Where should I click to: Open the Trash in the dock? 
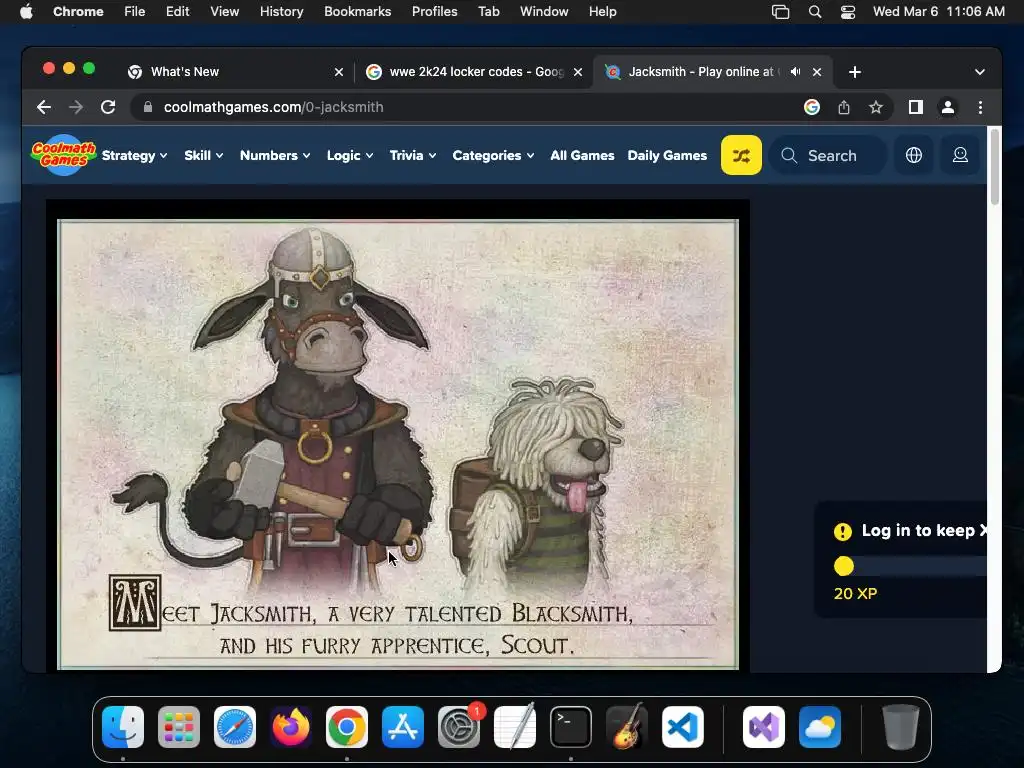click(x=901, y=727)
